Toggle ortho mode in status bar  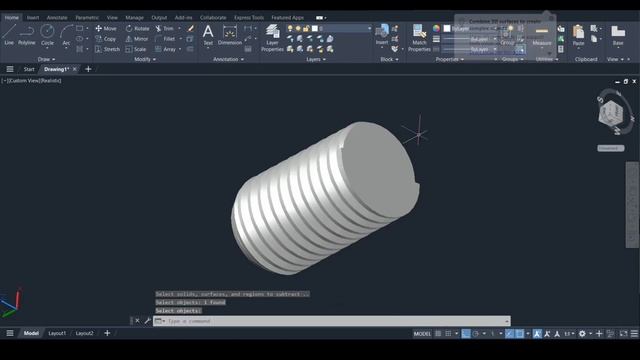tap(466, 333)
